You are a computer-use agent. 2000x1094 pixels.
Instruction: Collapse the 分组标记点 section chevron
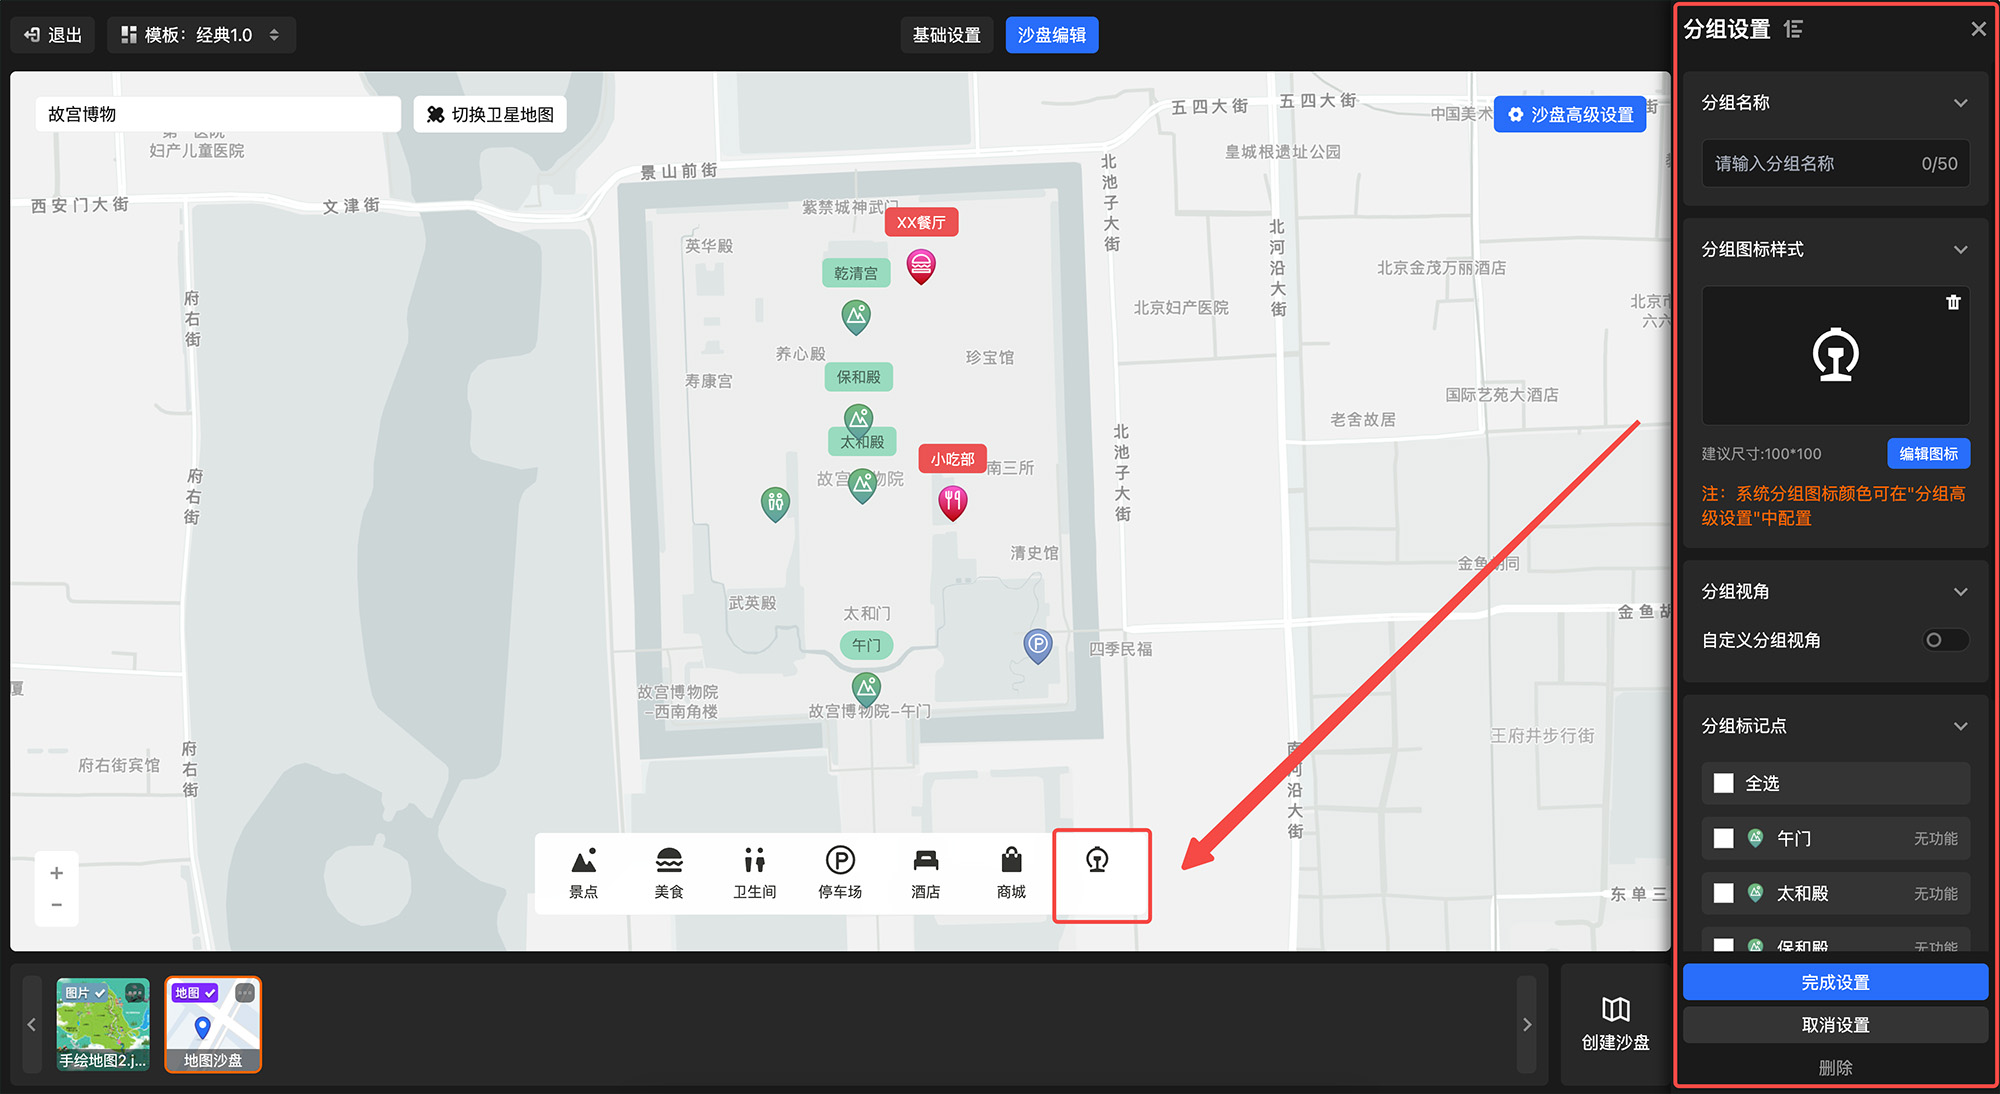pos(1960,726)
